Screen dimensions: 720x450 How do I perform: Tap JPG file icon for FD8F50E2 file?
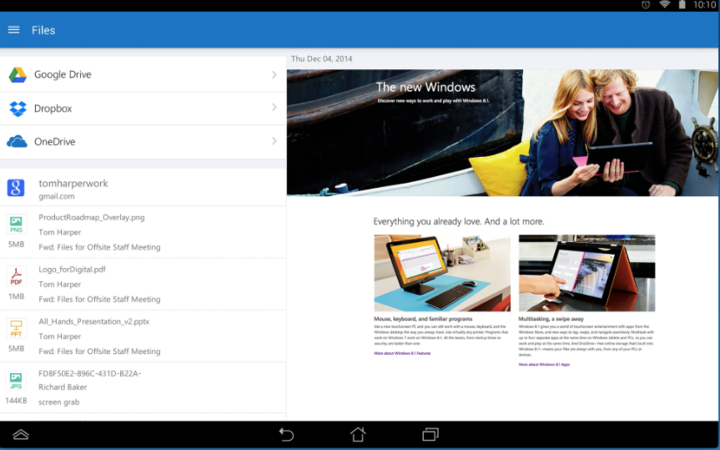click(x=16, y=381)
